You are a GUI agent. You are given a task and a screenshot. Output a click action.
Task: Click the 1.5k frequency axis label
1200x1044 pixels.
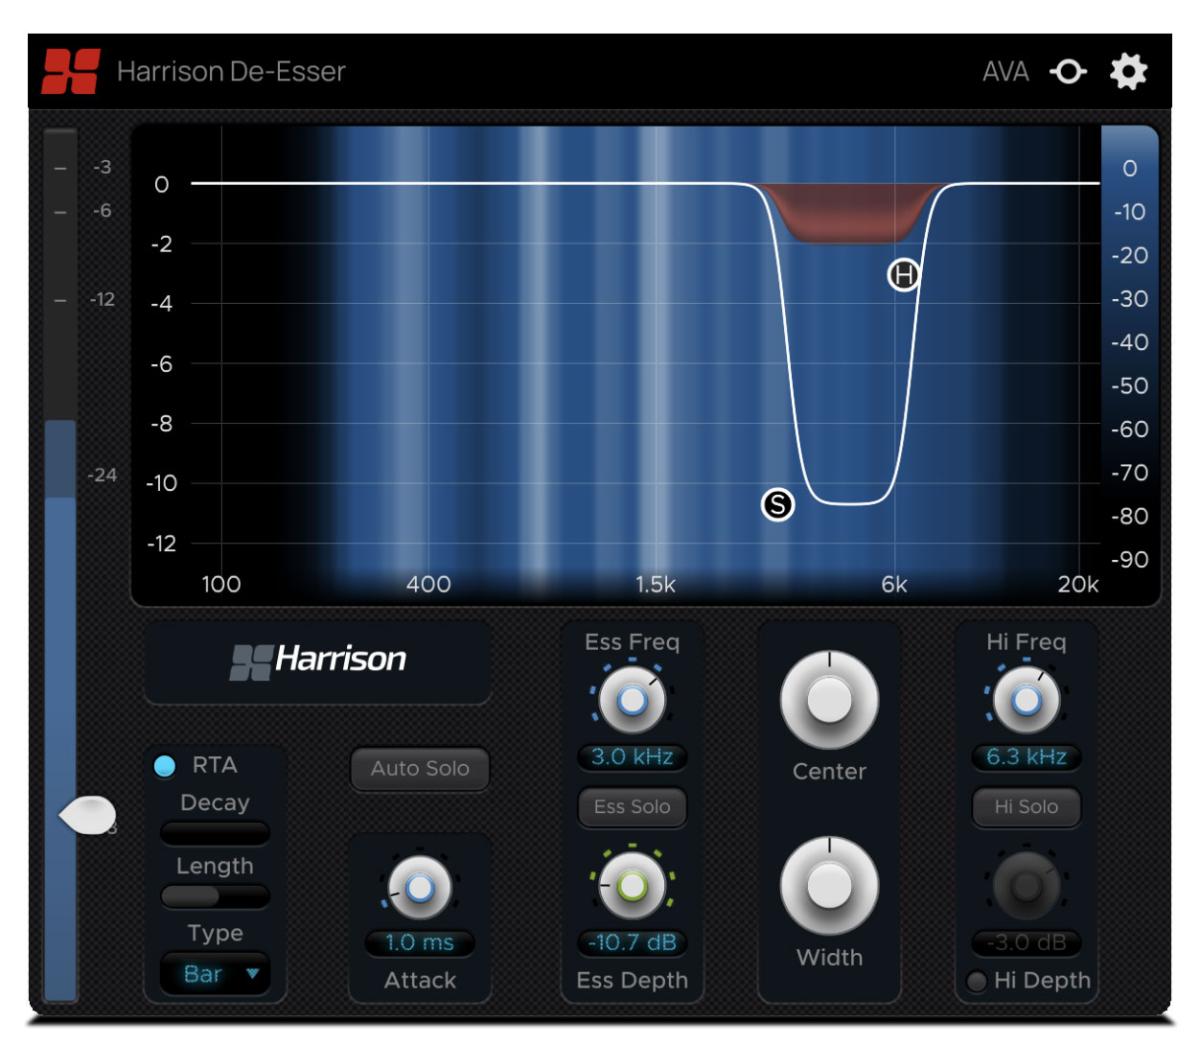(656, 585)
